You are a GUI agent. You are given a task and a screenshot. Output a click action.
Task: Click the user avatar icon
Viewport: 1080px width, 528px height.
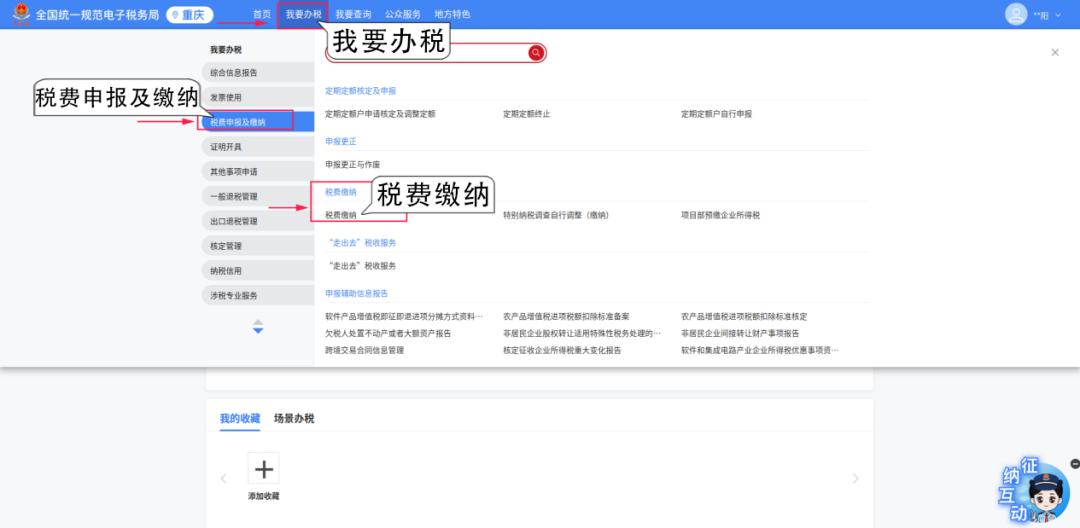point(1016,14)
